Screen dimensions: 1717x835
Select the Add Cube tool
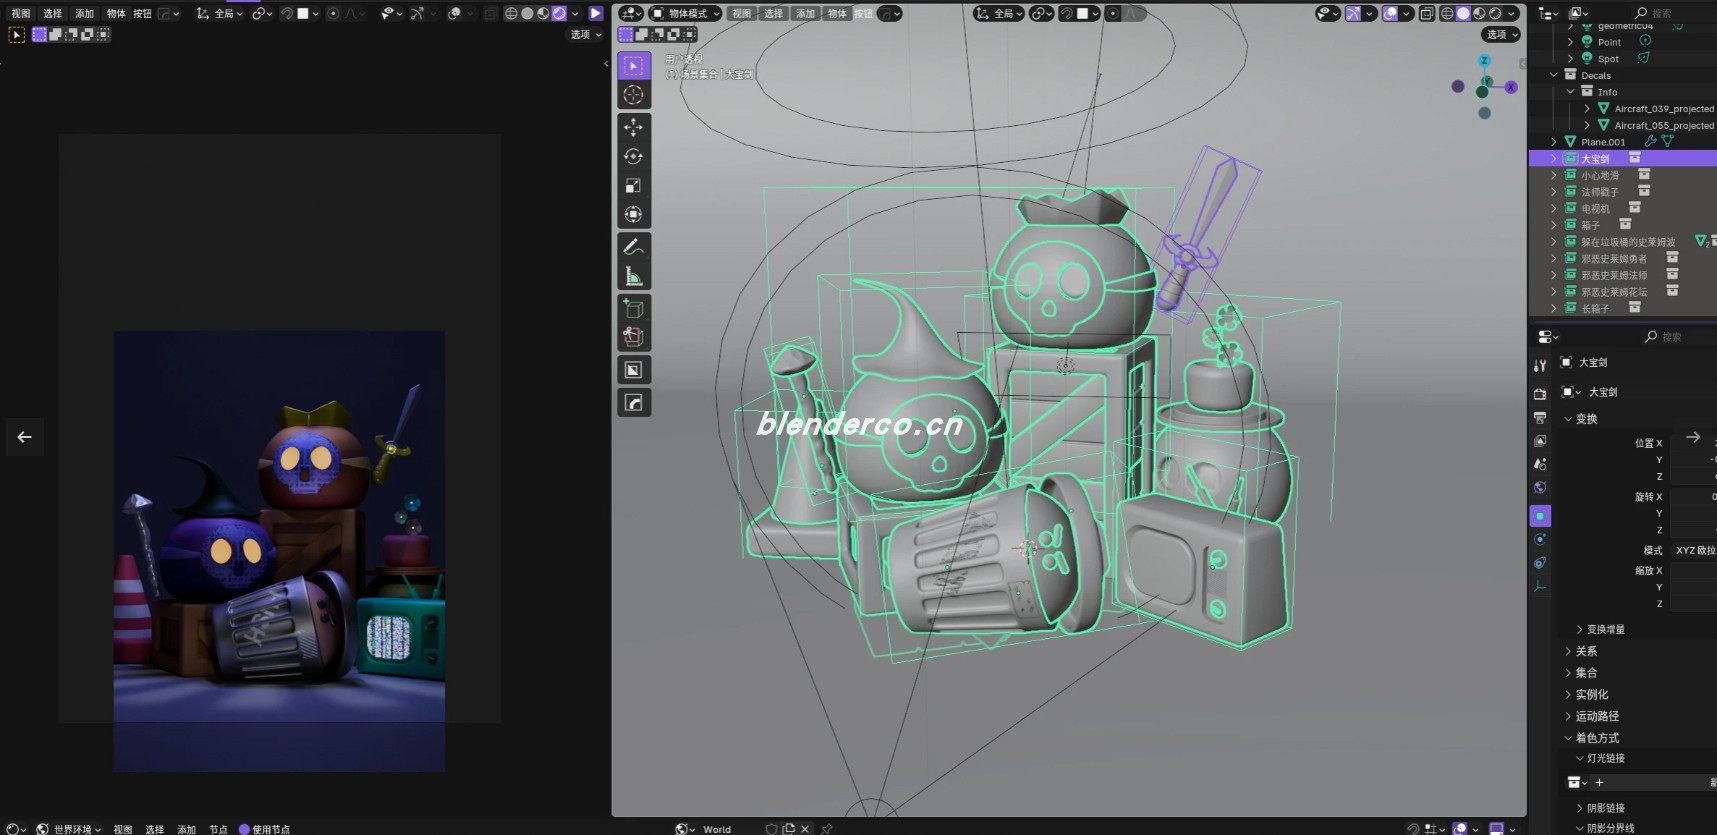tap(633, 308)
